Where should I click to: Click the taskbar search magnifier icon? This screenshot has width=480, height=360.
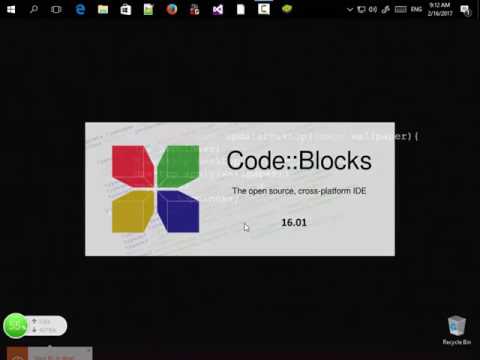34,9
